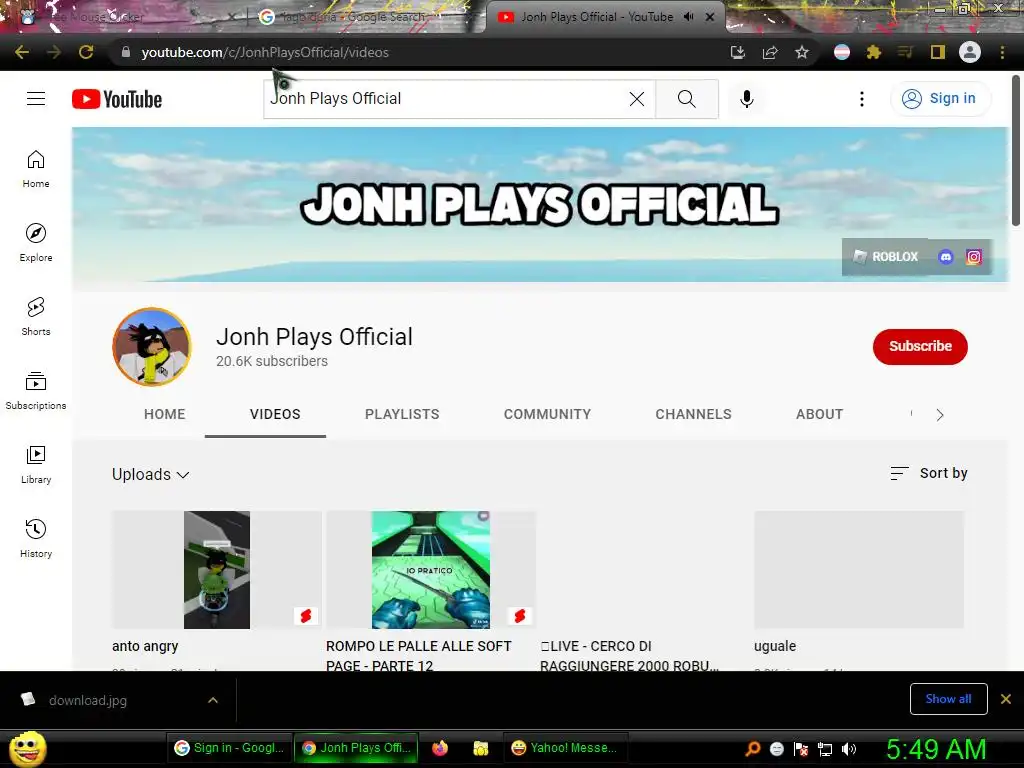The height and width of the screenshot is (768, 1024).
Task: Expand the Uploads dropdown
Action: click(x=151, y=474)
